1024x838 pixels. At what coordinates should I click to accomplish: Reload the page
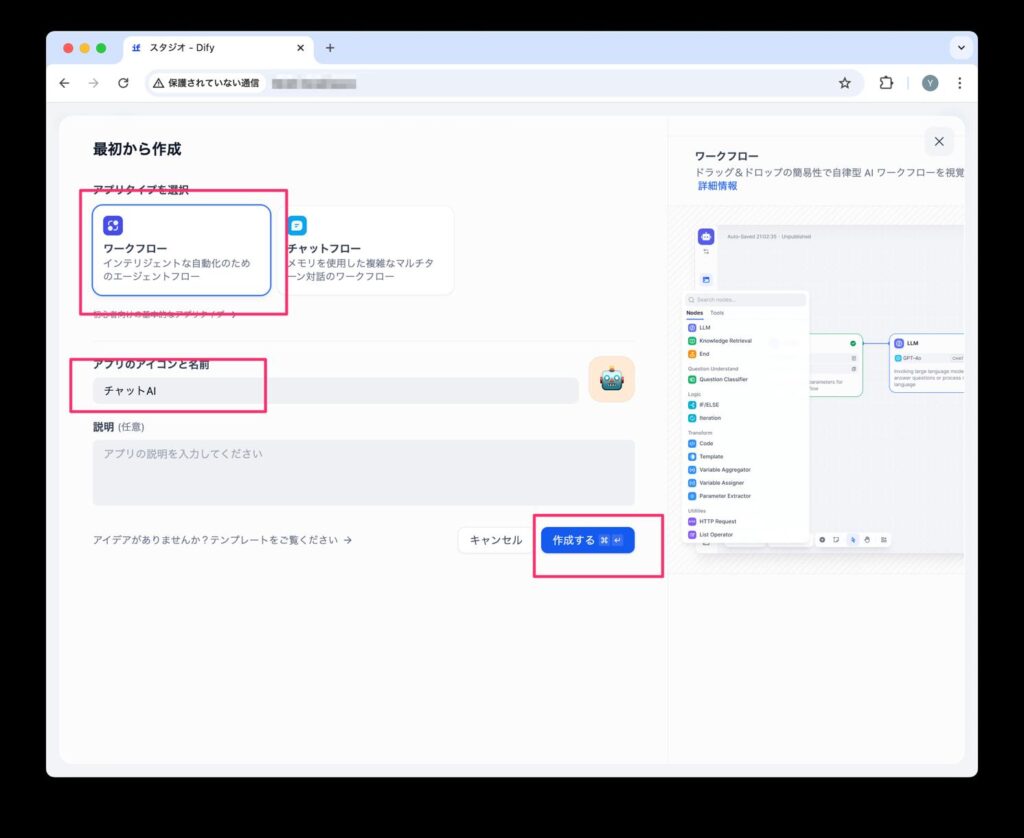(x=123, y=83)
